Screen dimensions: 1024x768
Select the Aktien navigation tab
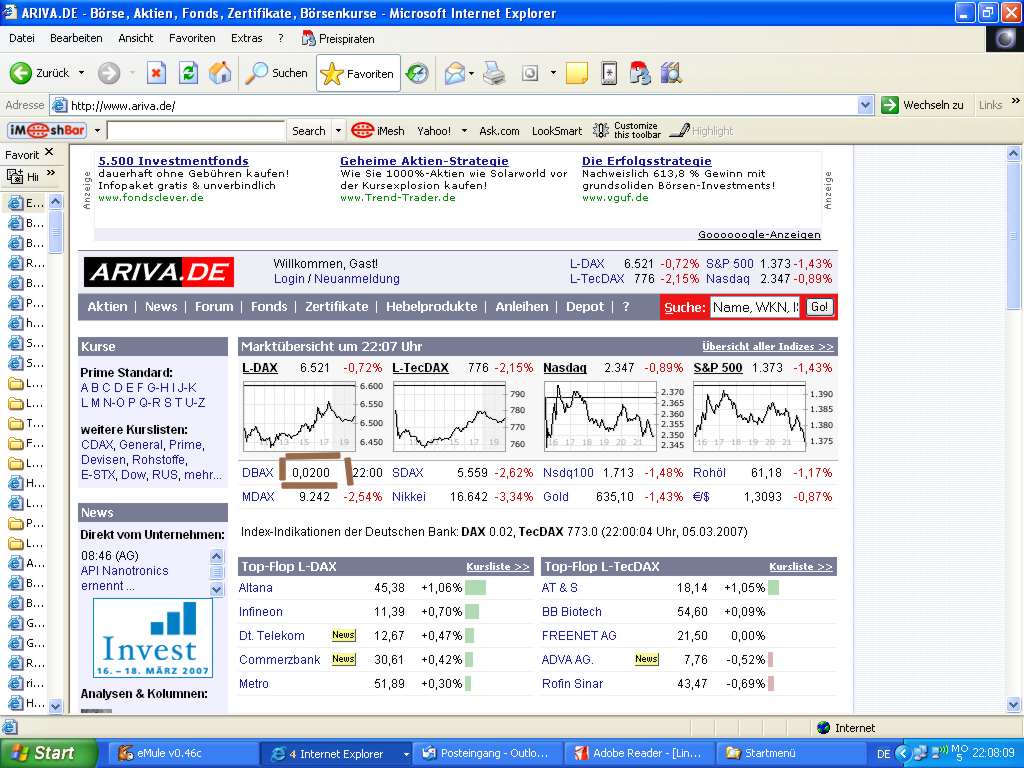(x=107, y=306)
